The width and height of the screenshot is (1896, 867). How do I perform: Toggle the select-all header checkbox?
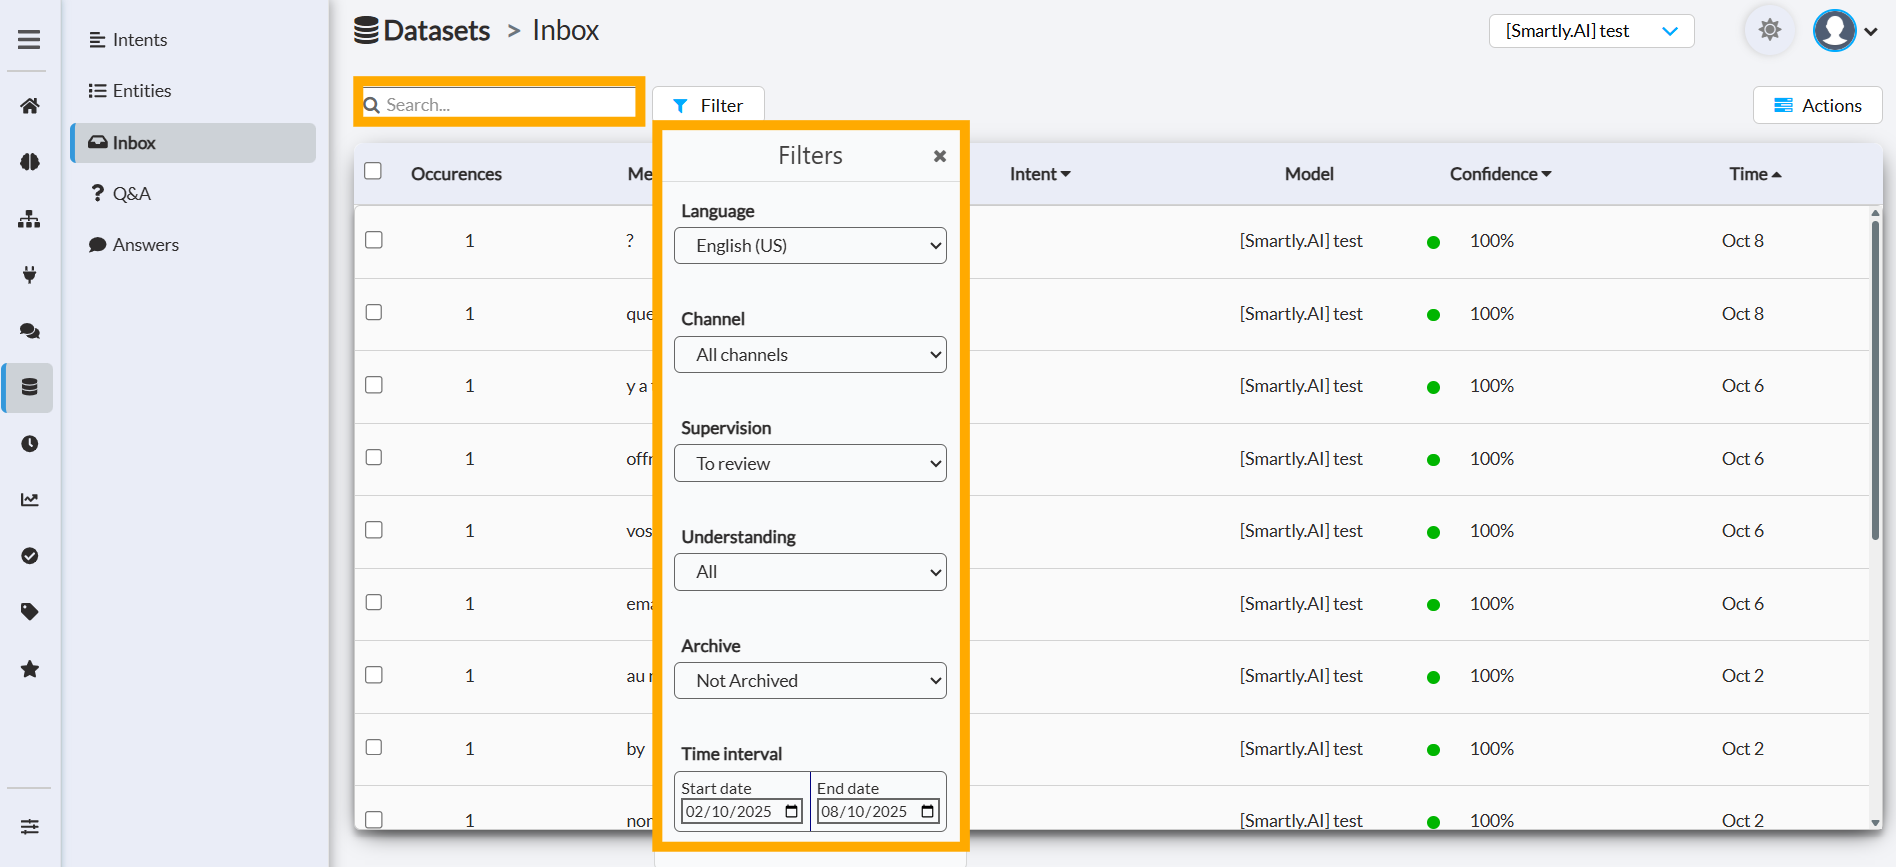(x=373, y=171)
